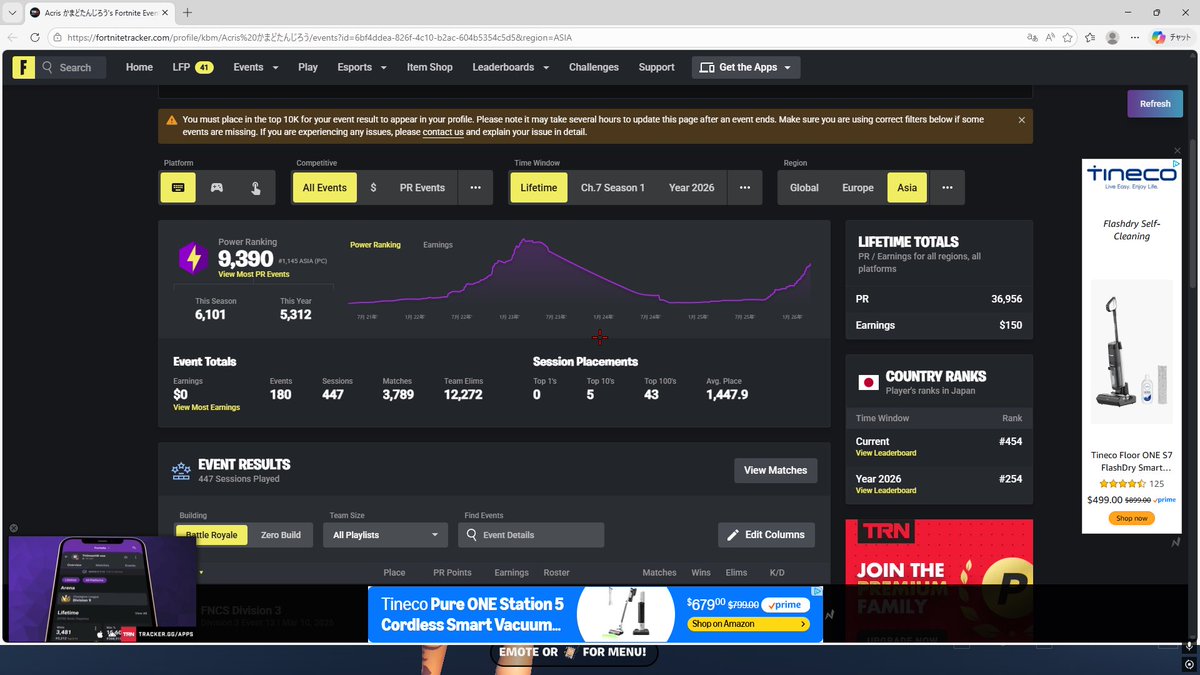Select the All Events competitive filter

point(324,187)
